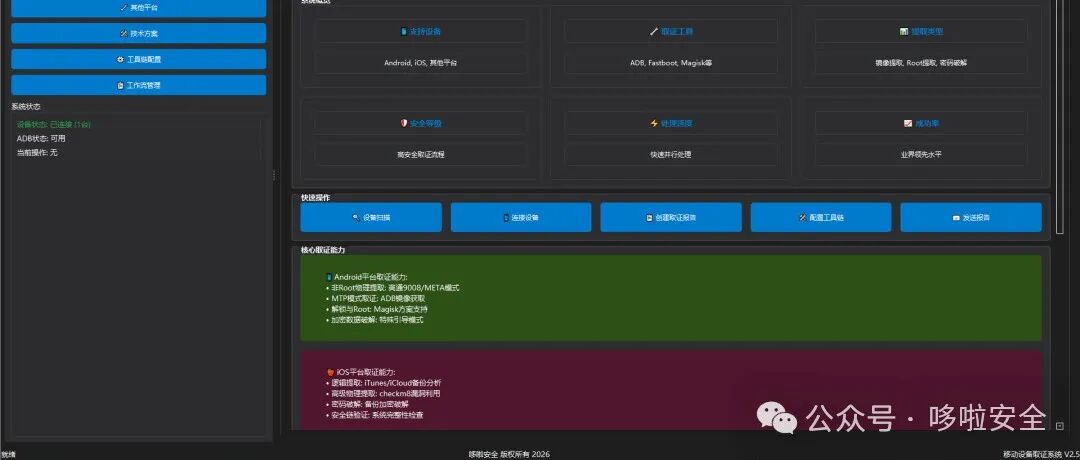The image size is (1080, 460).
Task: Click '高安全取证流程' text
Action: click(421, 155)
